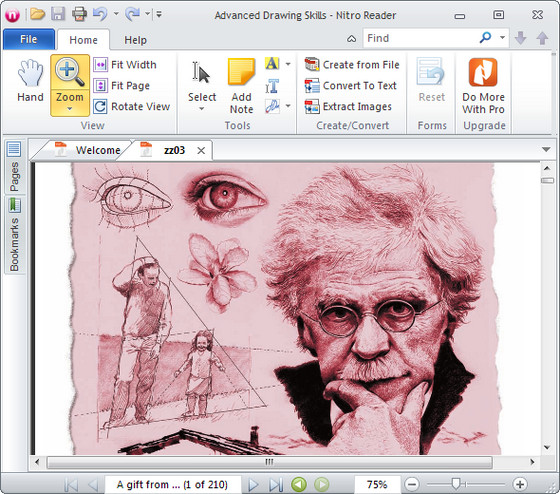Jump to the previous search result arrow
Image resolution: width=560 pixels, height=494 pixels.
pos(542,38)
